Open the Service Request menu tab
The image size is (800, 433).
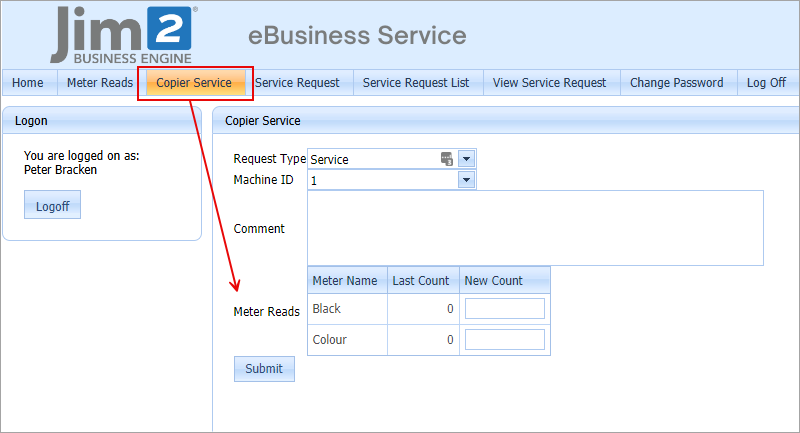coord(297,83)
